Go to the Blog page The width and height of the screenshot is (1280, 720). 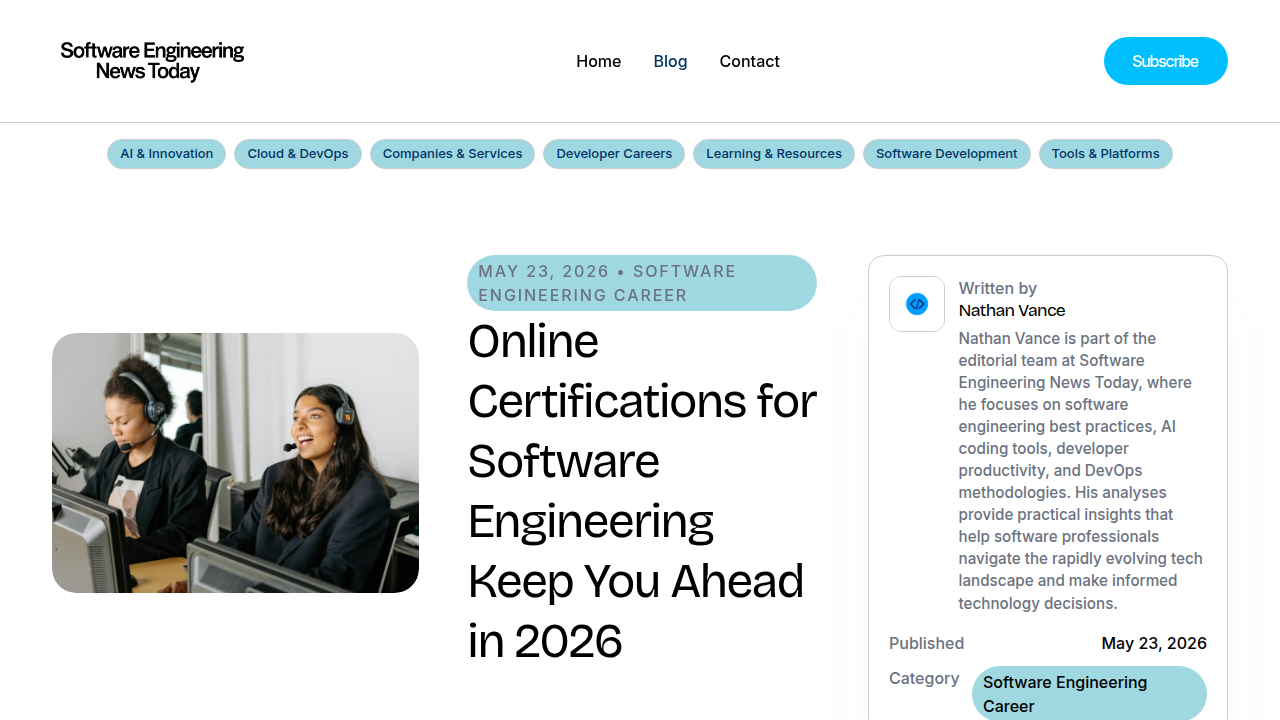[x=670, y=61]
